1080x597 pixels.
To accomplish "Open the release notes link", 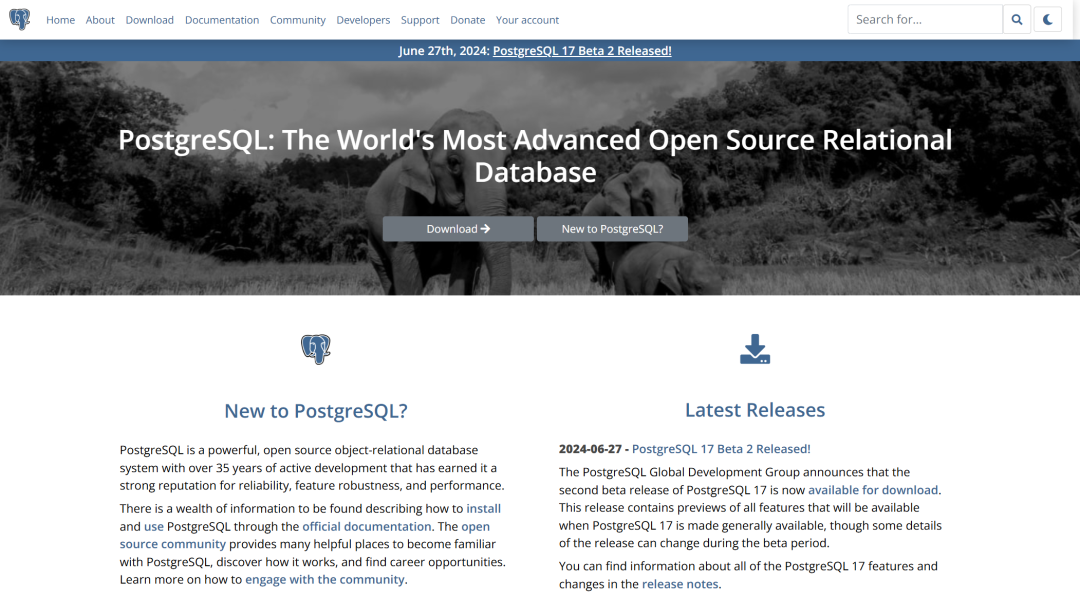I will [680, 584].
